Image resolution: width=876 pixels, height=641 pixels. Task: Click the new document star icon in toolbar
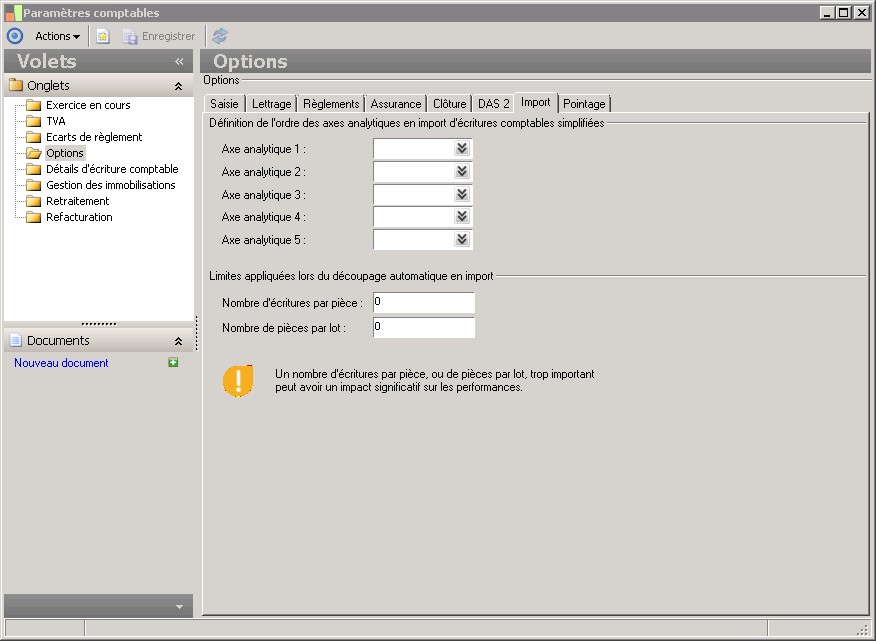point(103,36)
